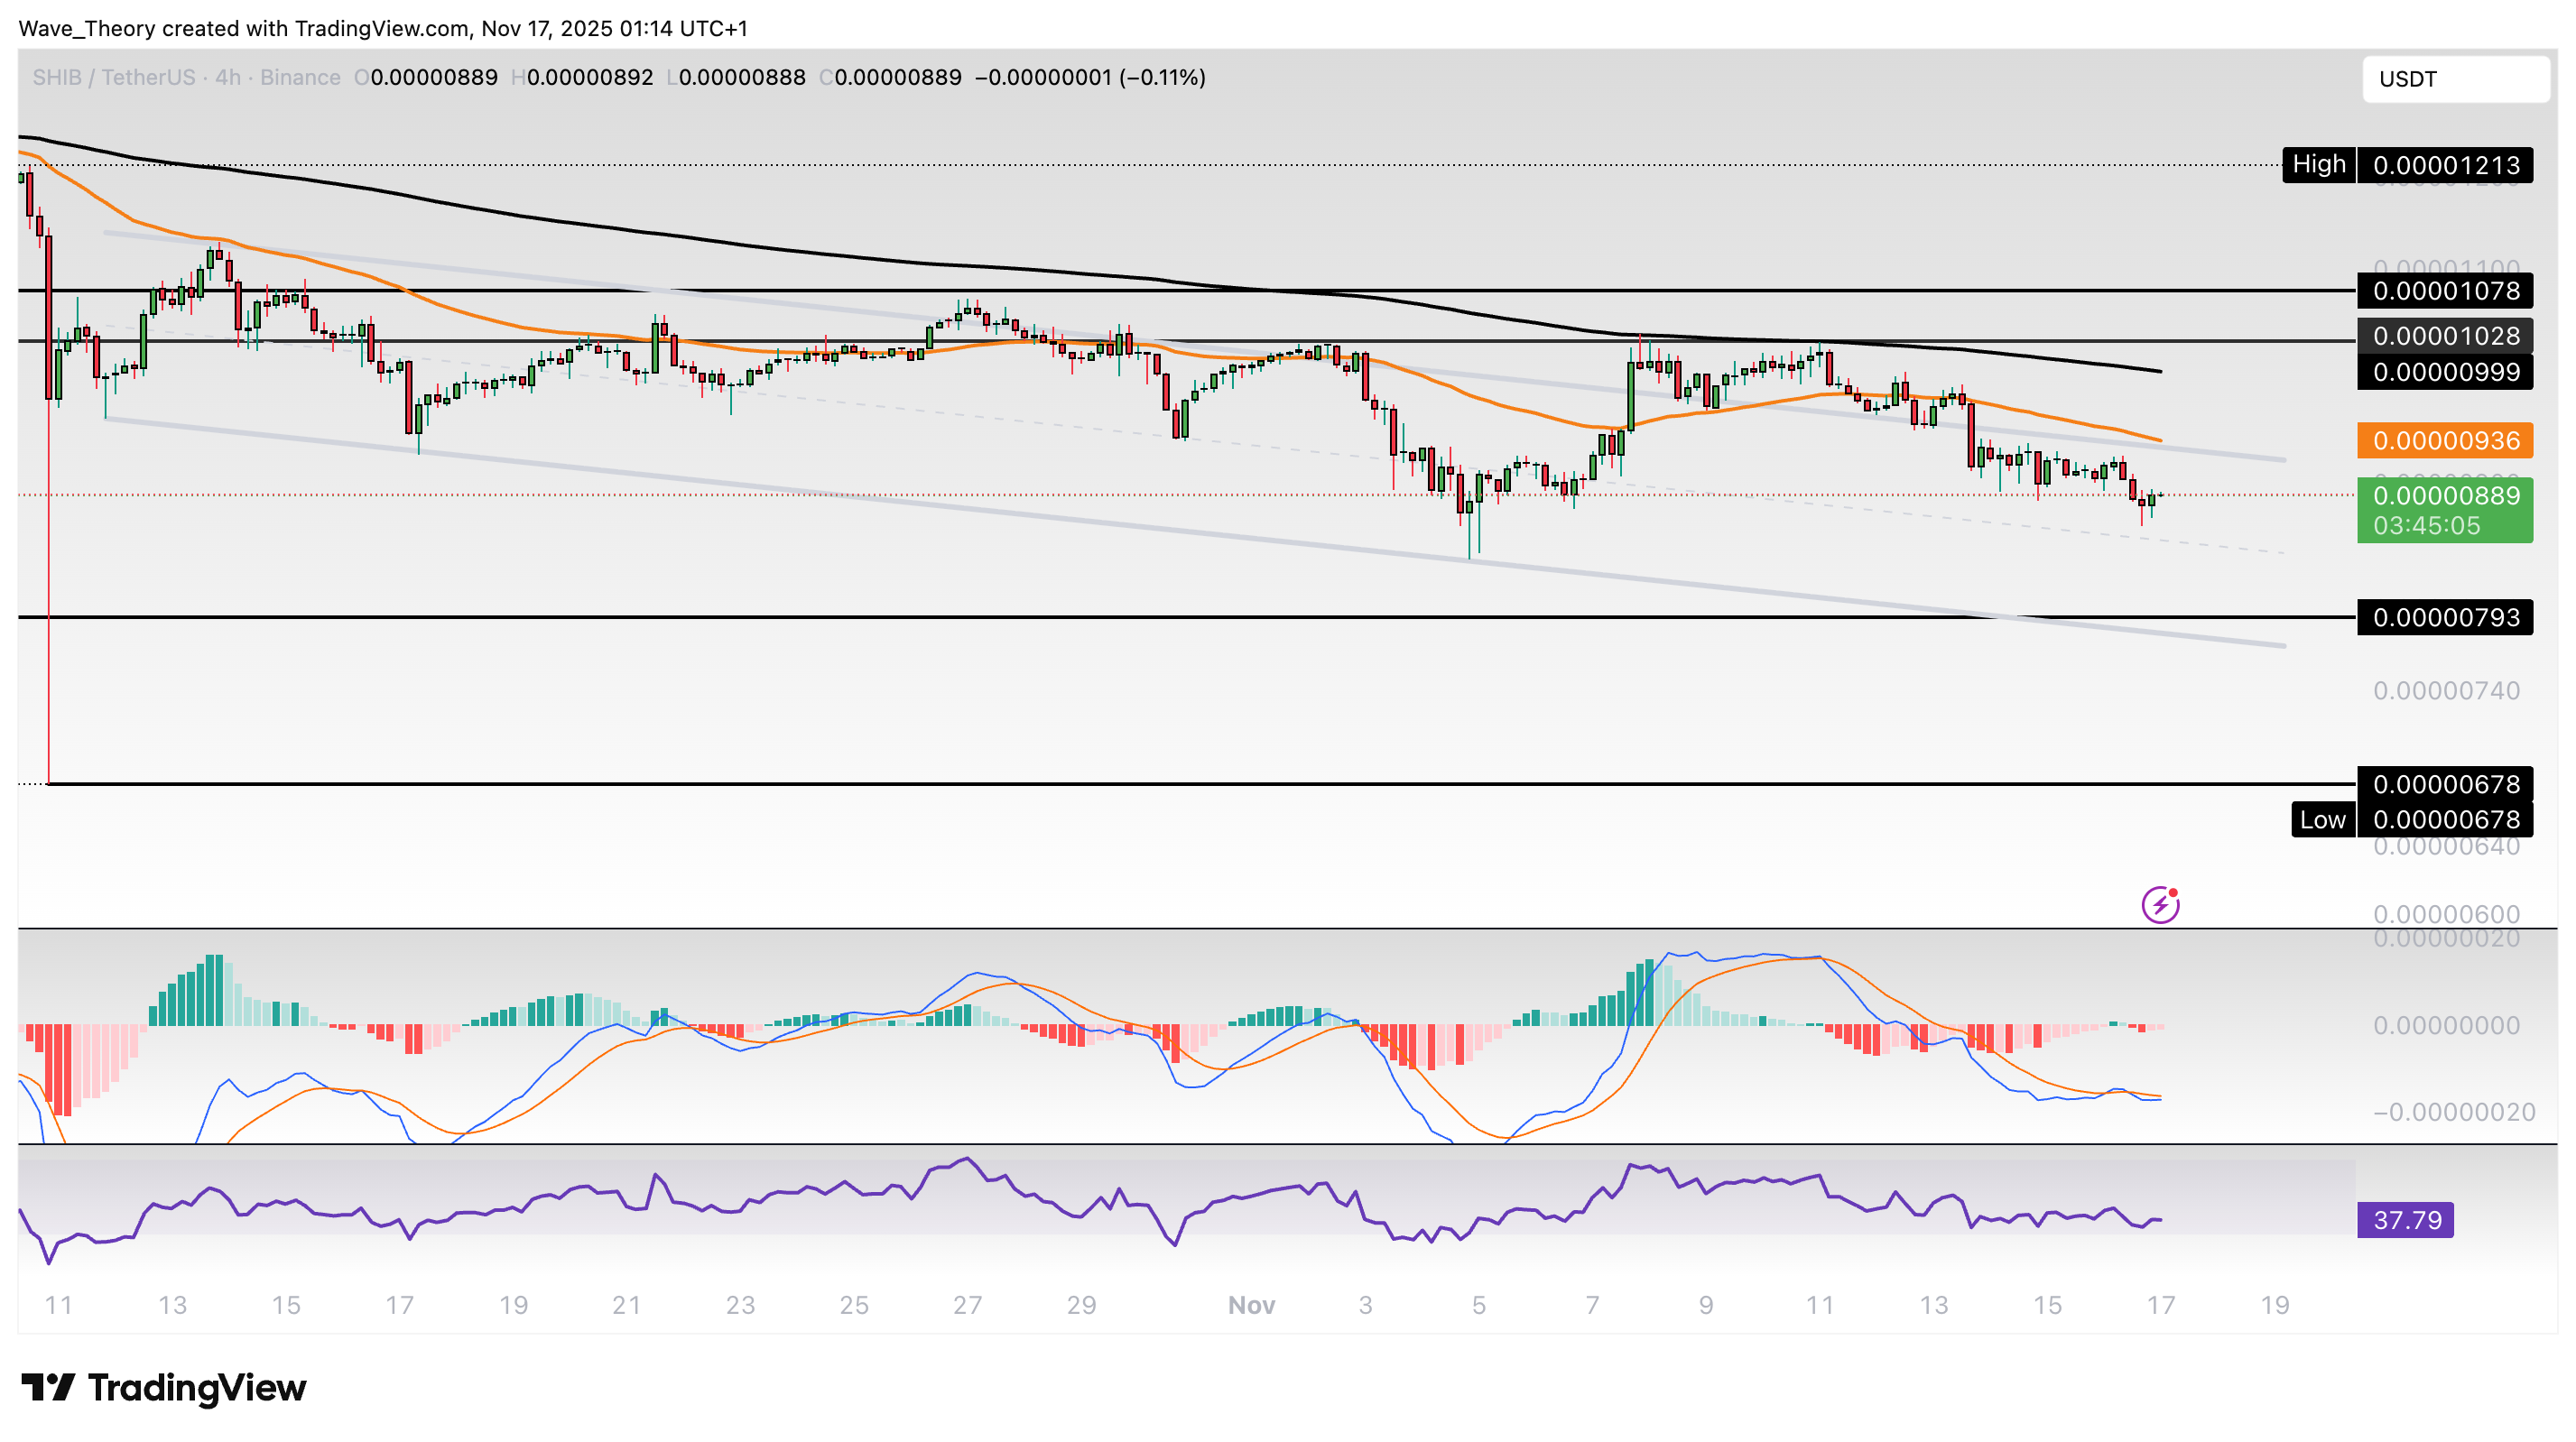Image resolution: width=2576 pixels, height=1442 pixels.
Task: Click the black 0.00000999 moving average label
Action: [x=2445, y=372]
